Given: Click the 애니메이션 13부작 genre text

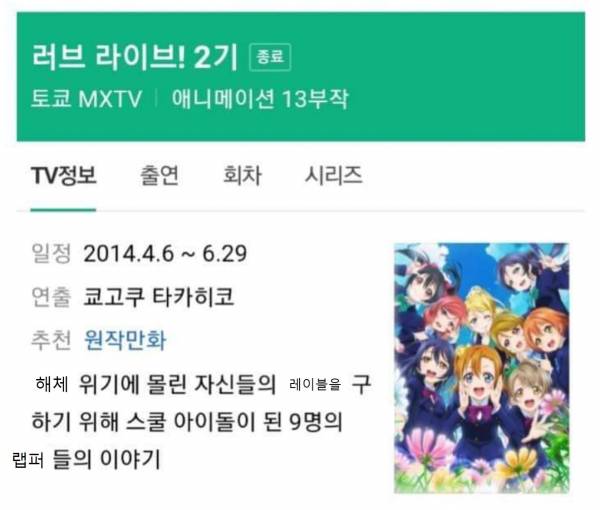Looking at the screenshot, I should [x=260, y=99].
